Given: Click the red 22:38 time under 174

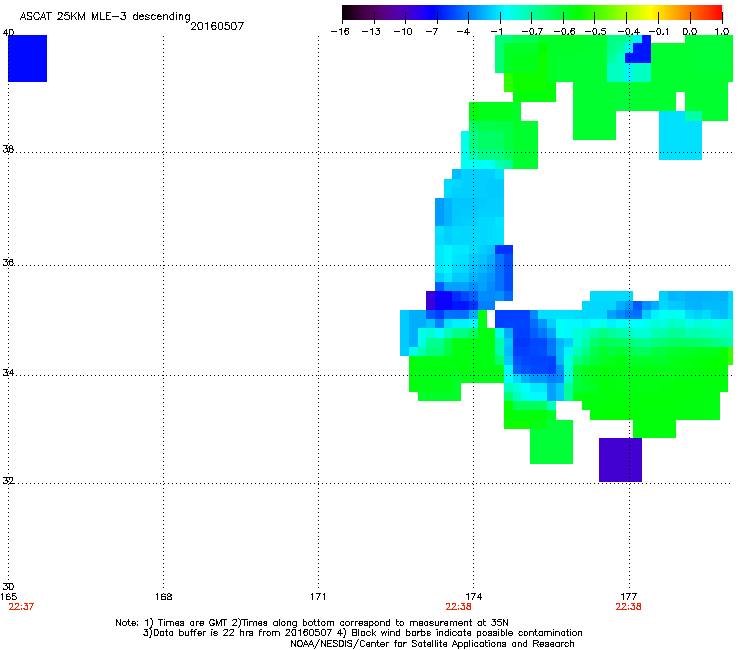Looking at the screenshot, I should pos(458,607).
